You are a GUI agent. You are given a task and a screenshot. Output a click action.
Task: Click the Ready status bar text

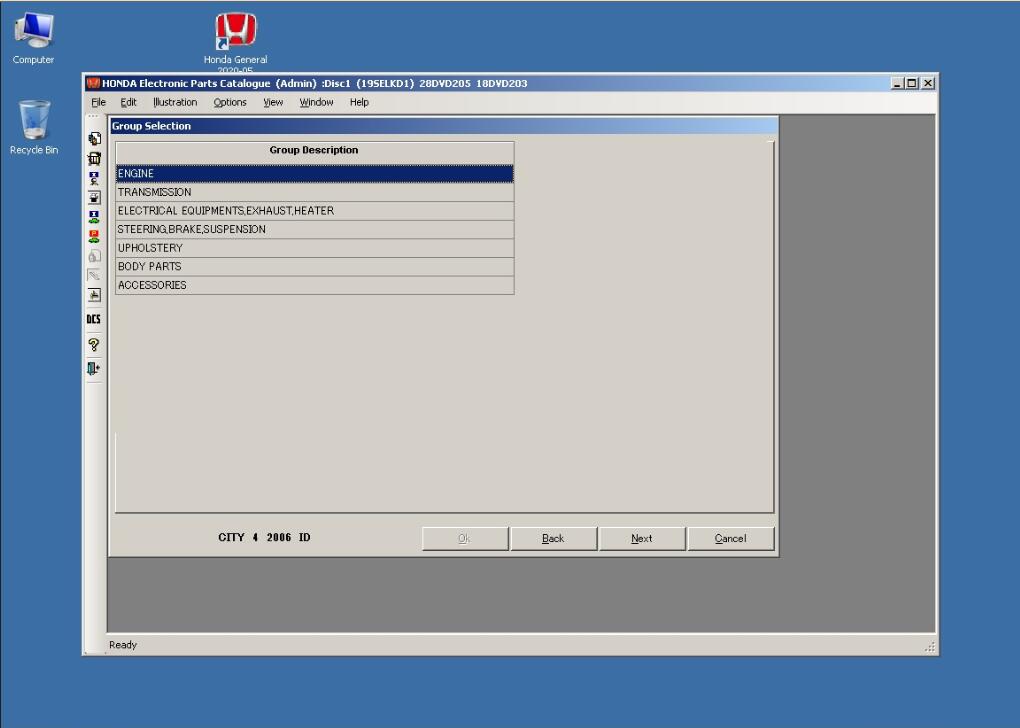[x=123, y=645]
